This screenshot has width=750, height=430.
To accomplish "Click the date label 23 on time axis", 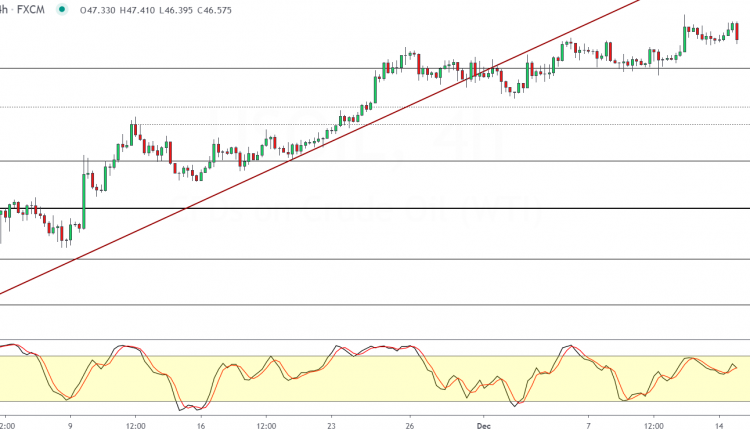I will tap(331, 426).
